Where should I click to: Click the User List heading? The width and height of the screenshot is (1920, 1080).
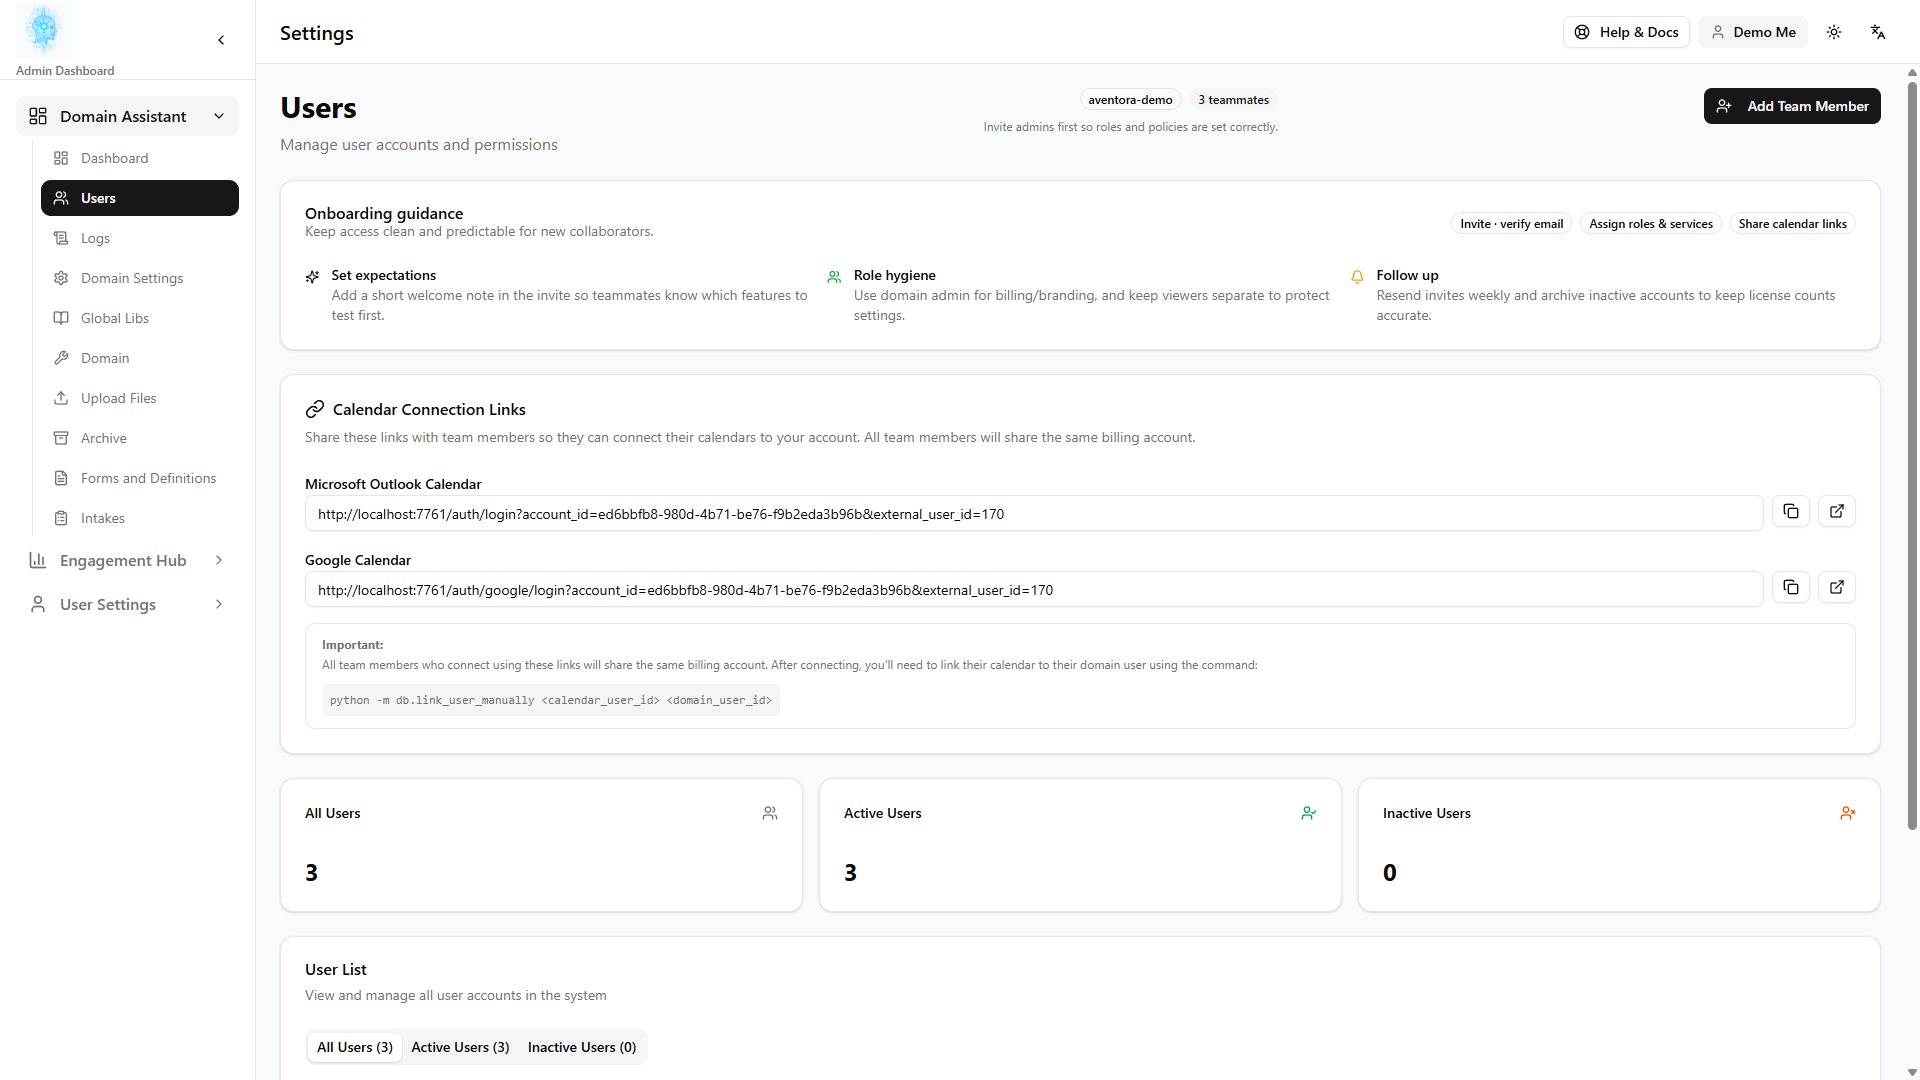[336, 969]
